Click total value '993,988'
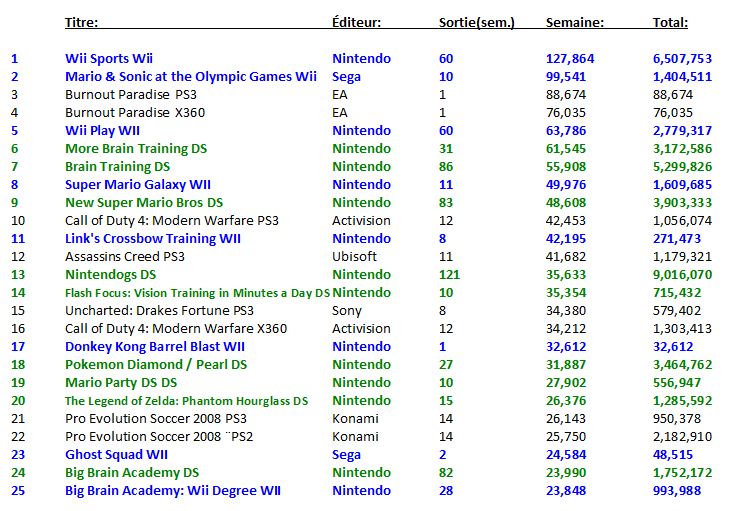 (677, 491)
